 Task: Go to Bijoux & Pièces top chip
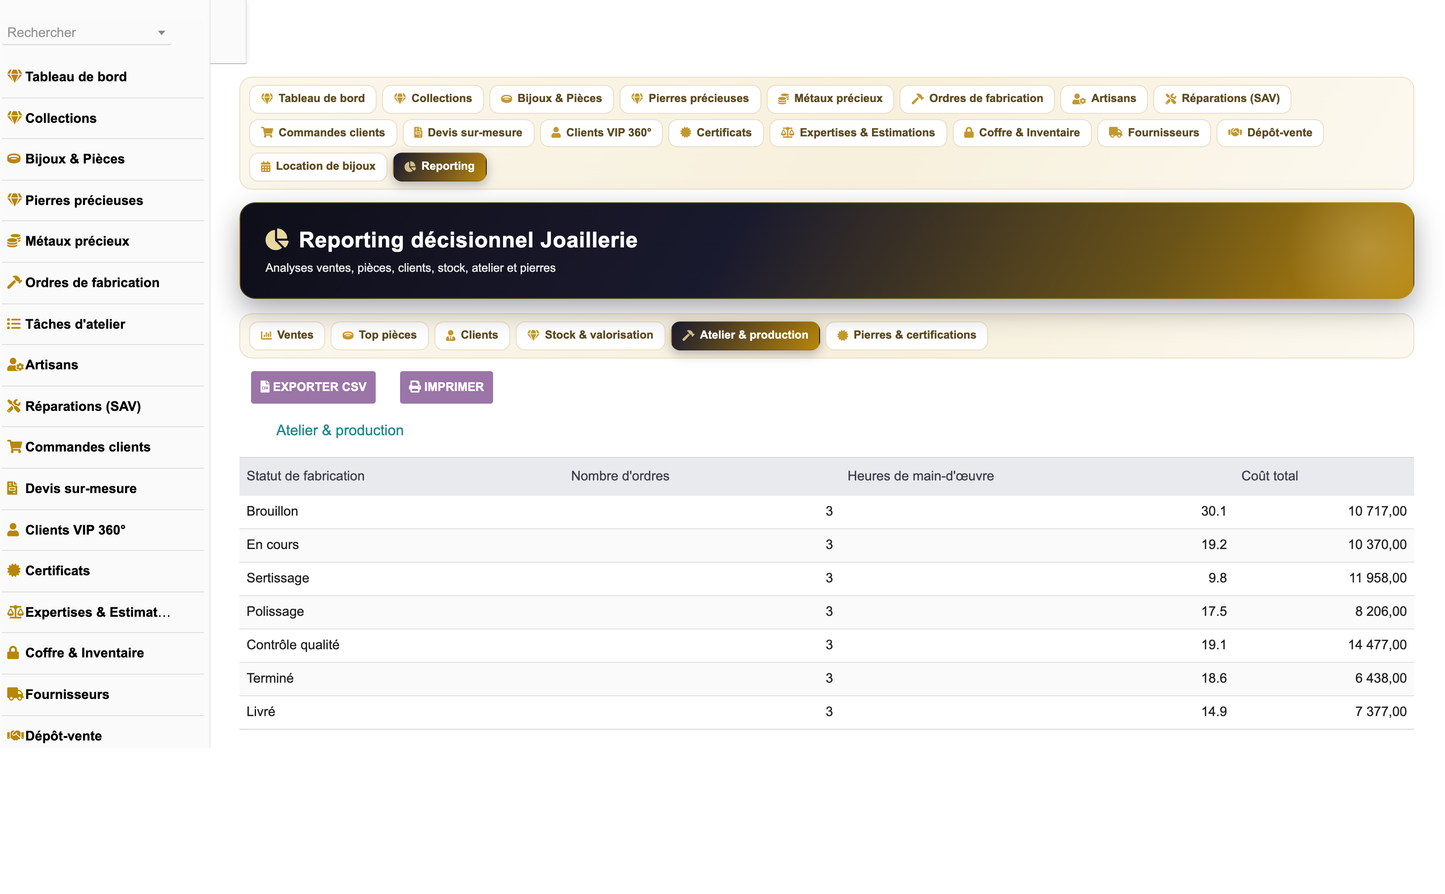551,98
